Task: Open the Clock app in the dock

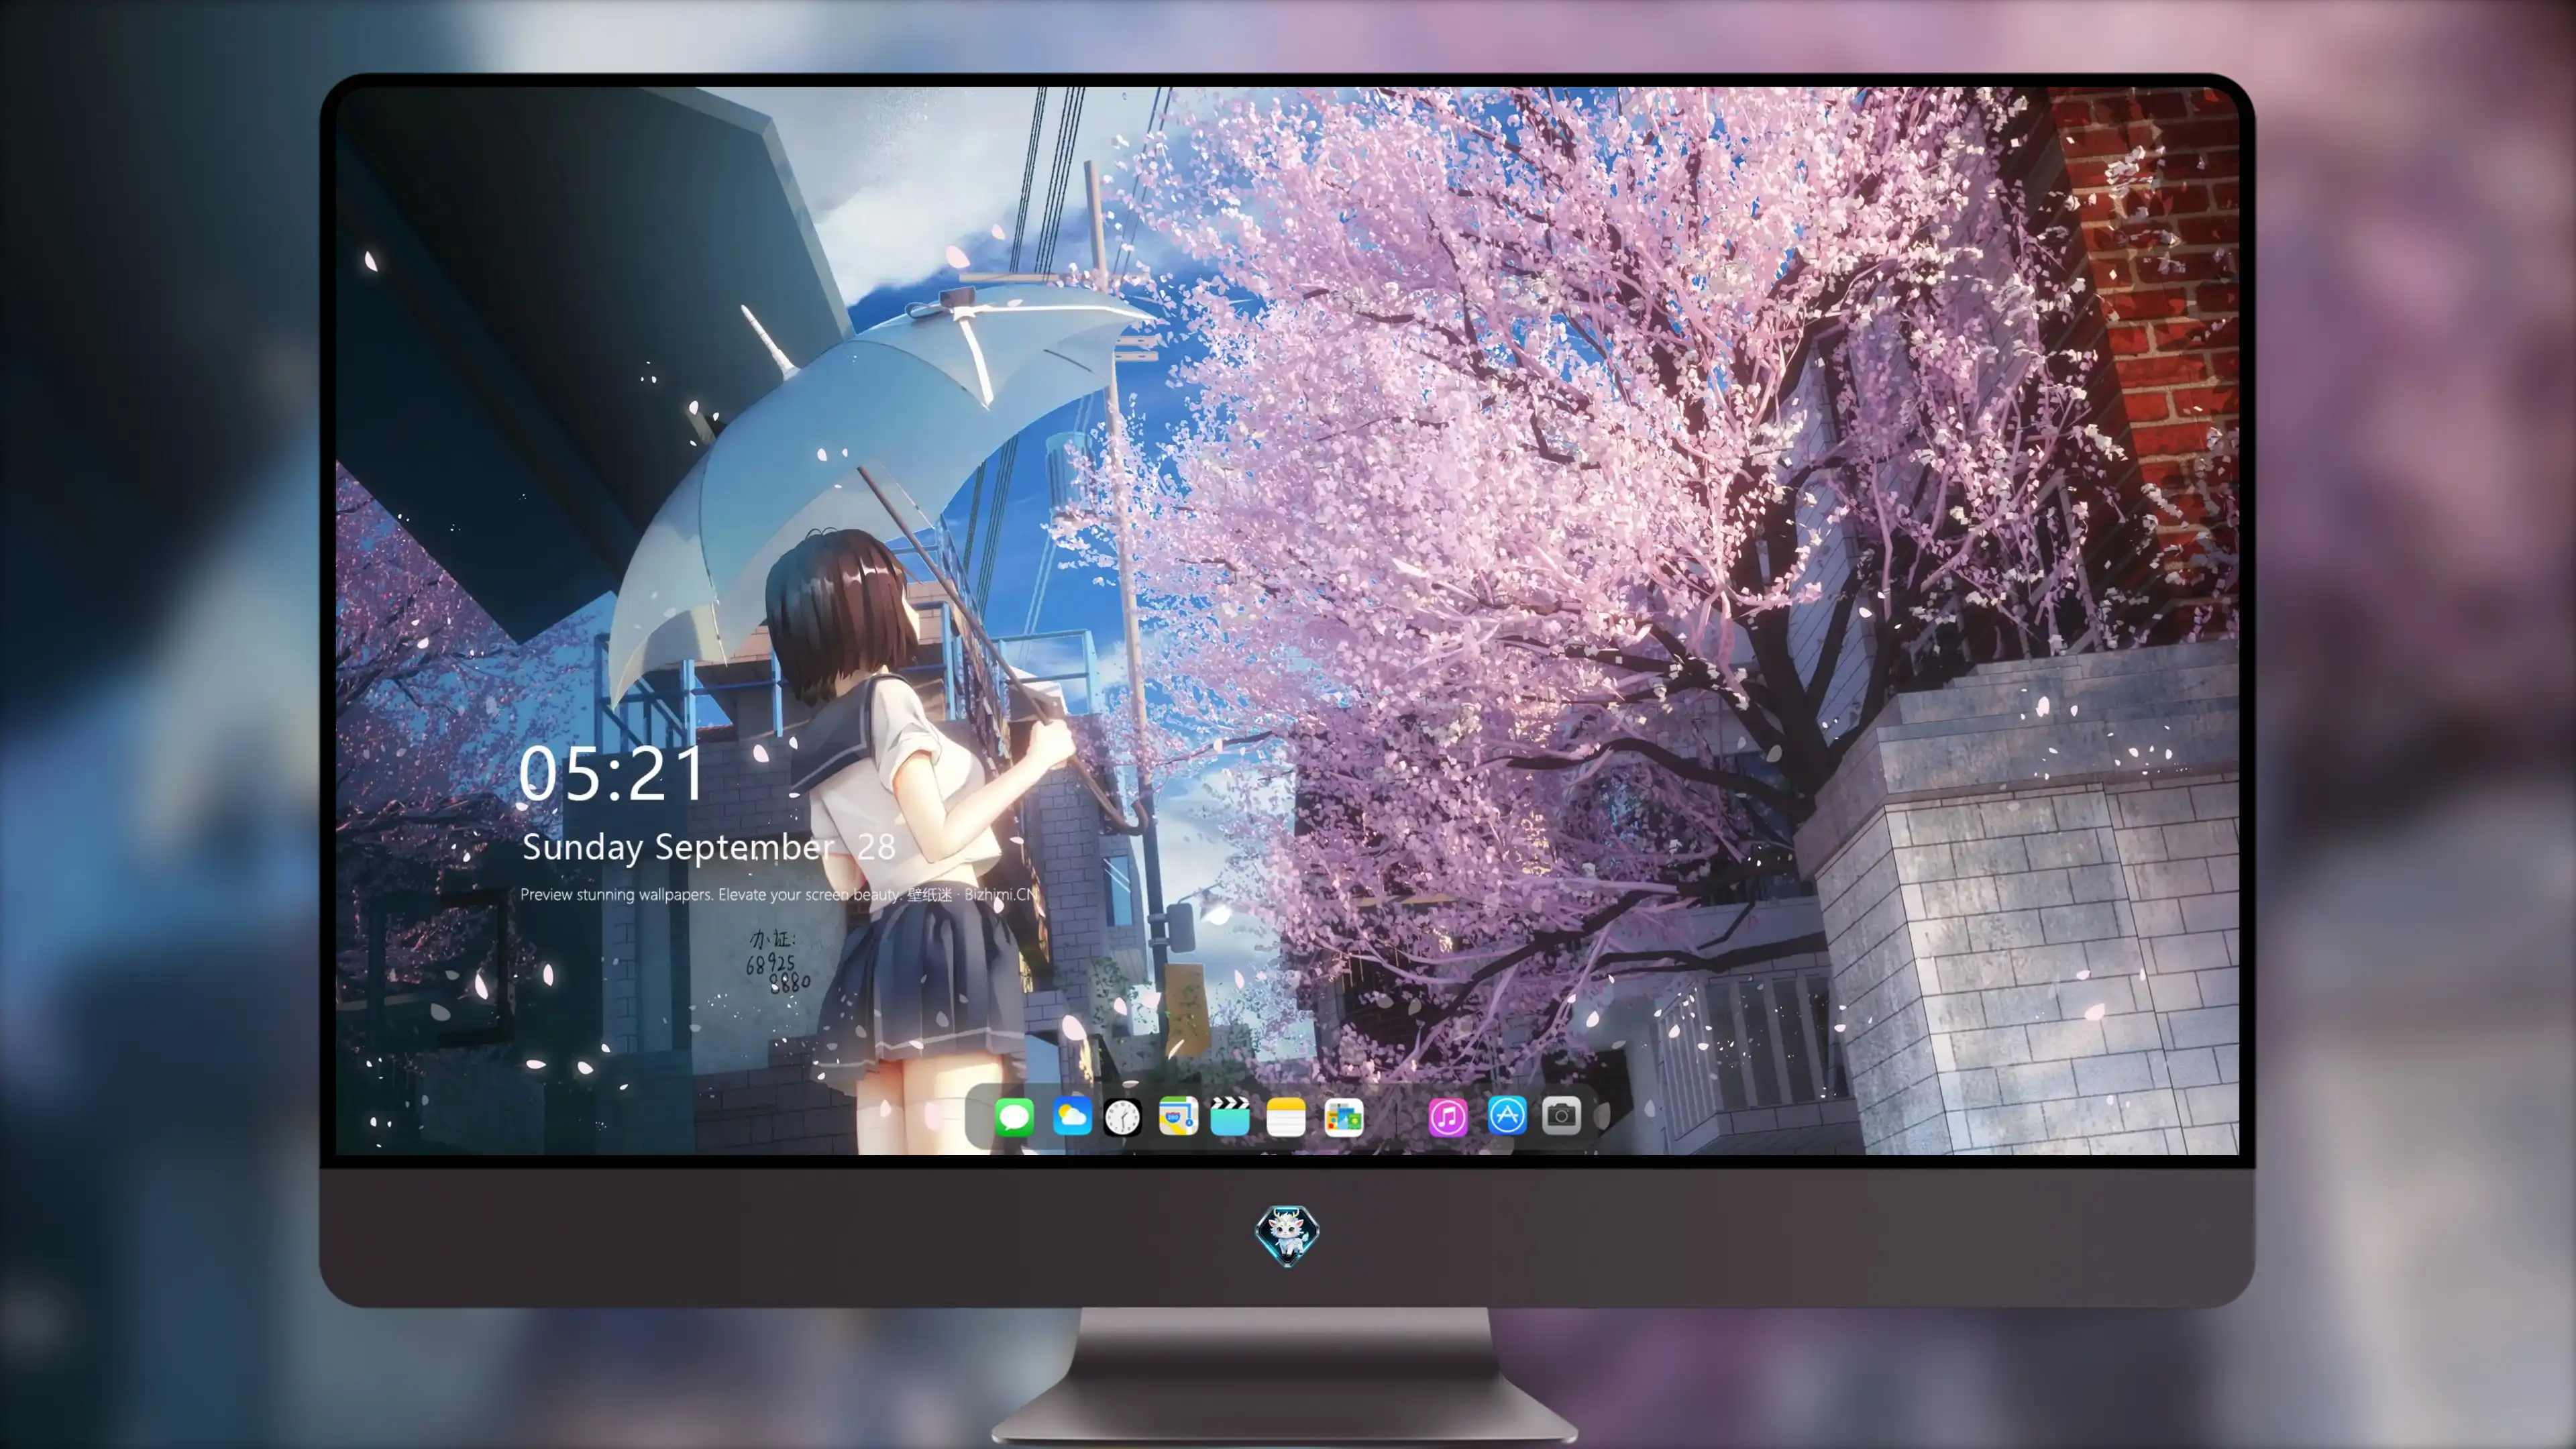Action: coord(1122,1116)
